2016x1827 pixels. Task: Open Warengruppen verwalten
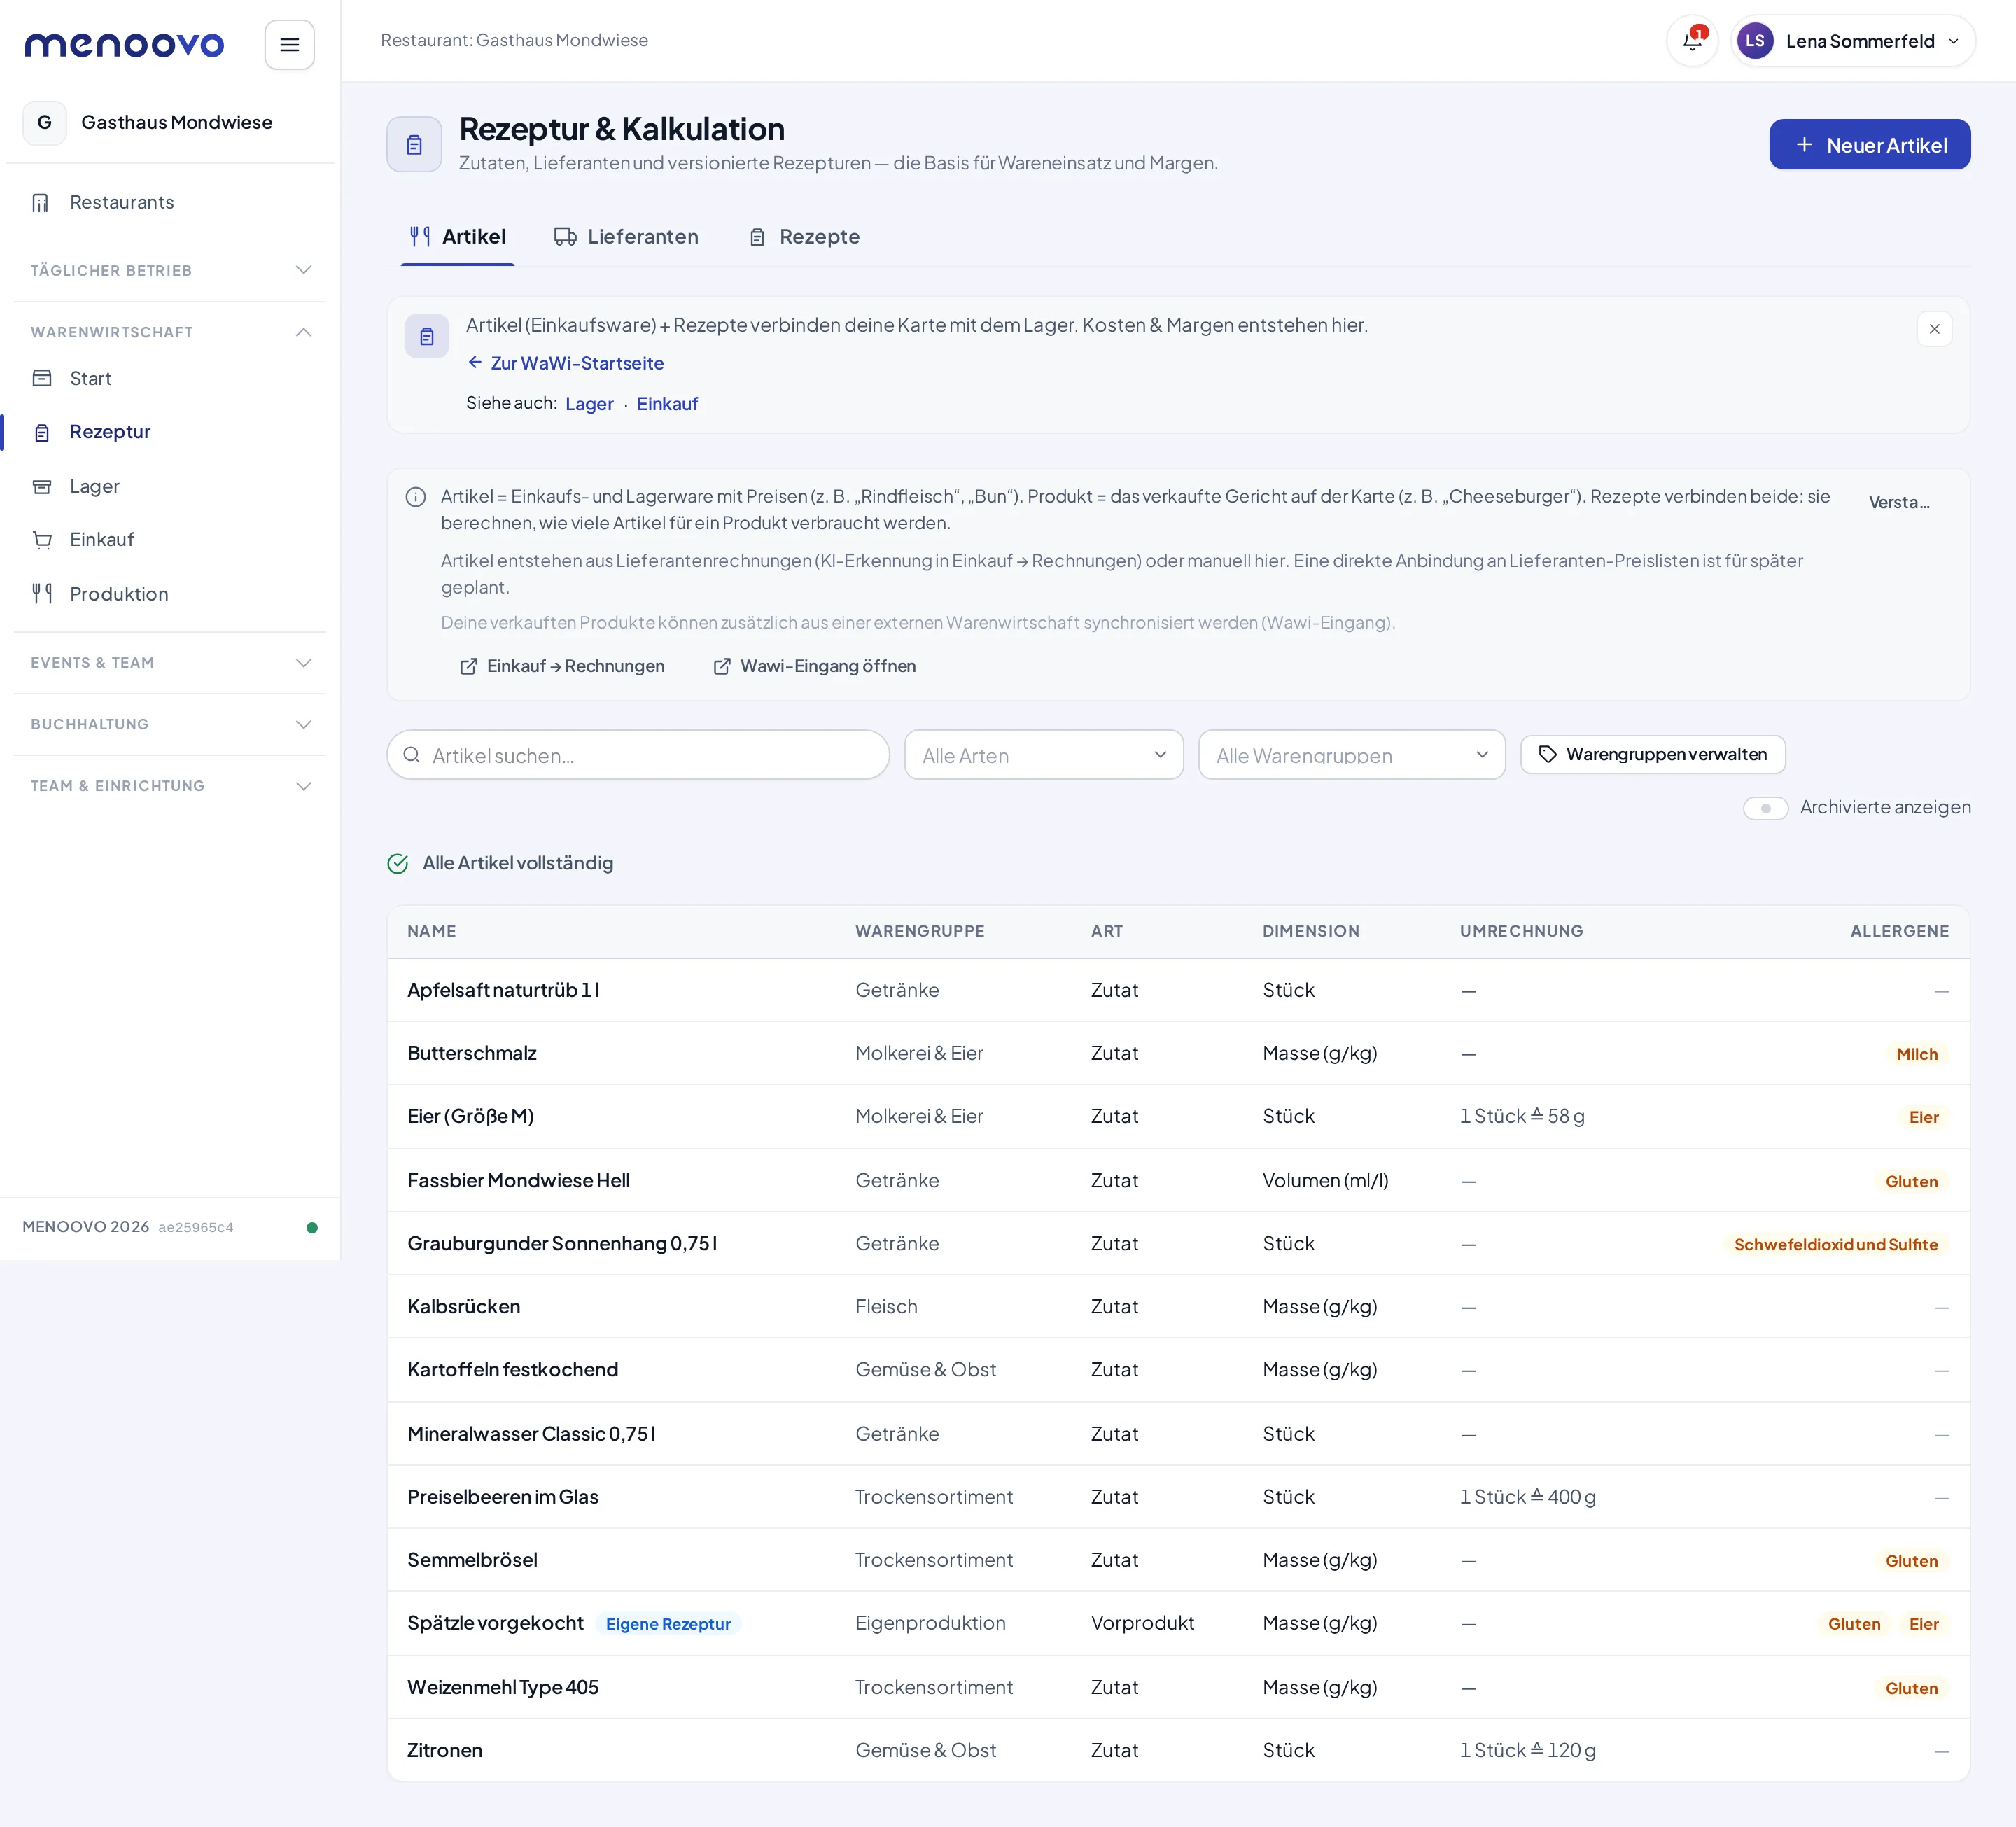tap(1652, 754)
